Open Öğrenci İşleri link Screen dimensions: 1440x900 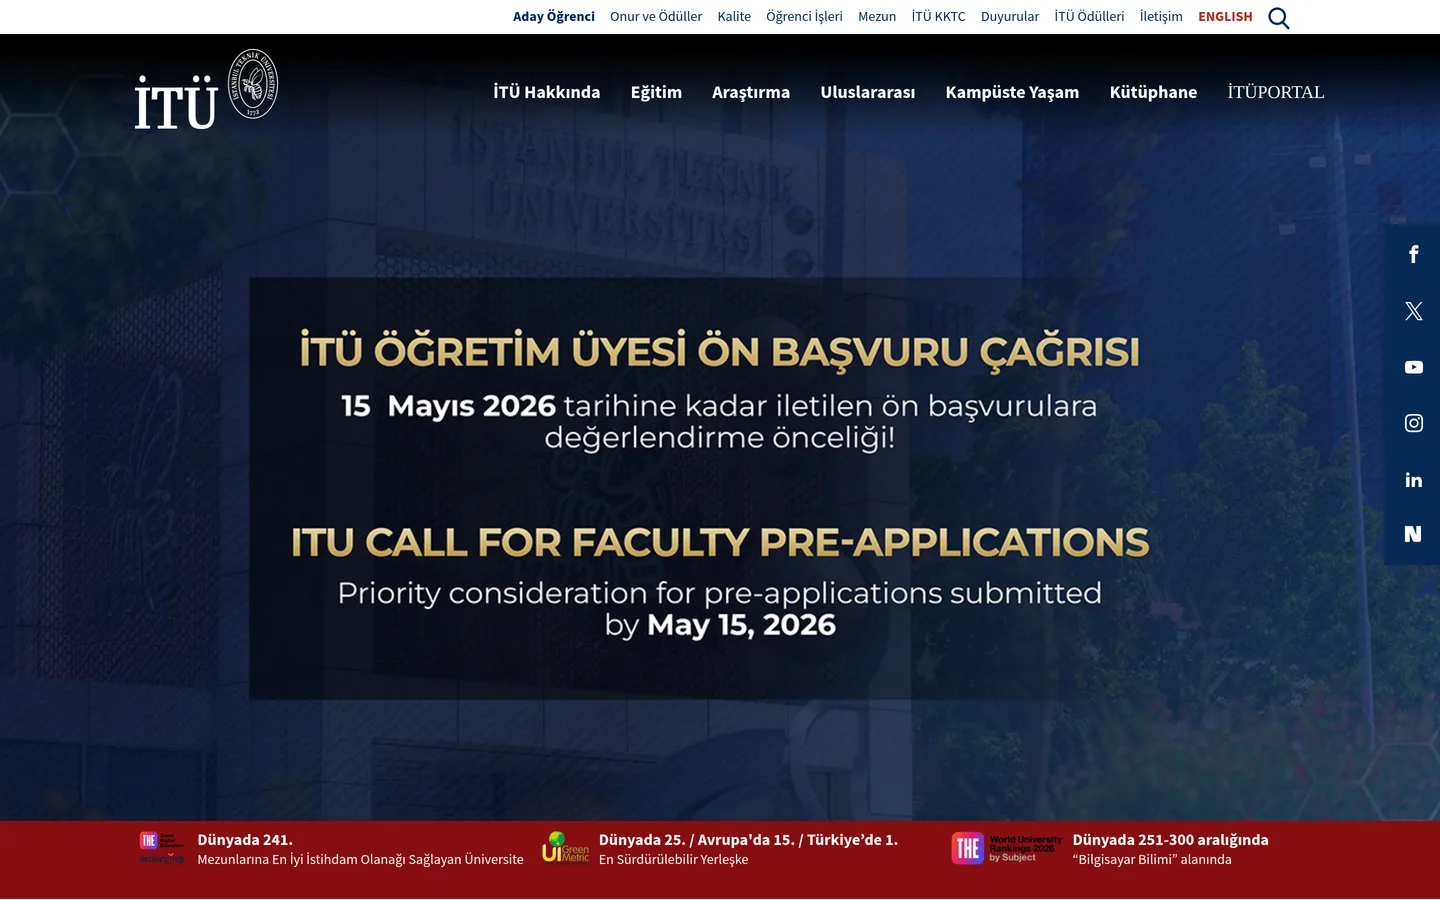click(804, 16)
